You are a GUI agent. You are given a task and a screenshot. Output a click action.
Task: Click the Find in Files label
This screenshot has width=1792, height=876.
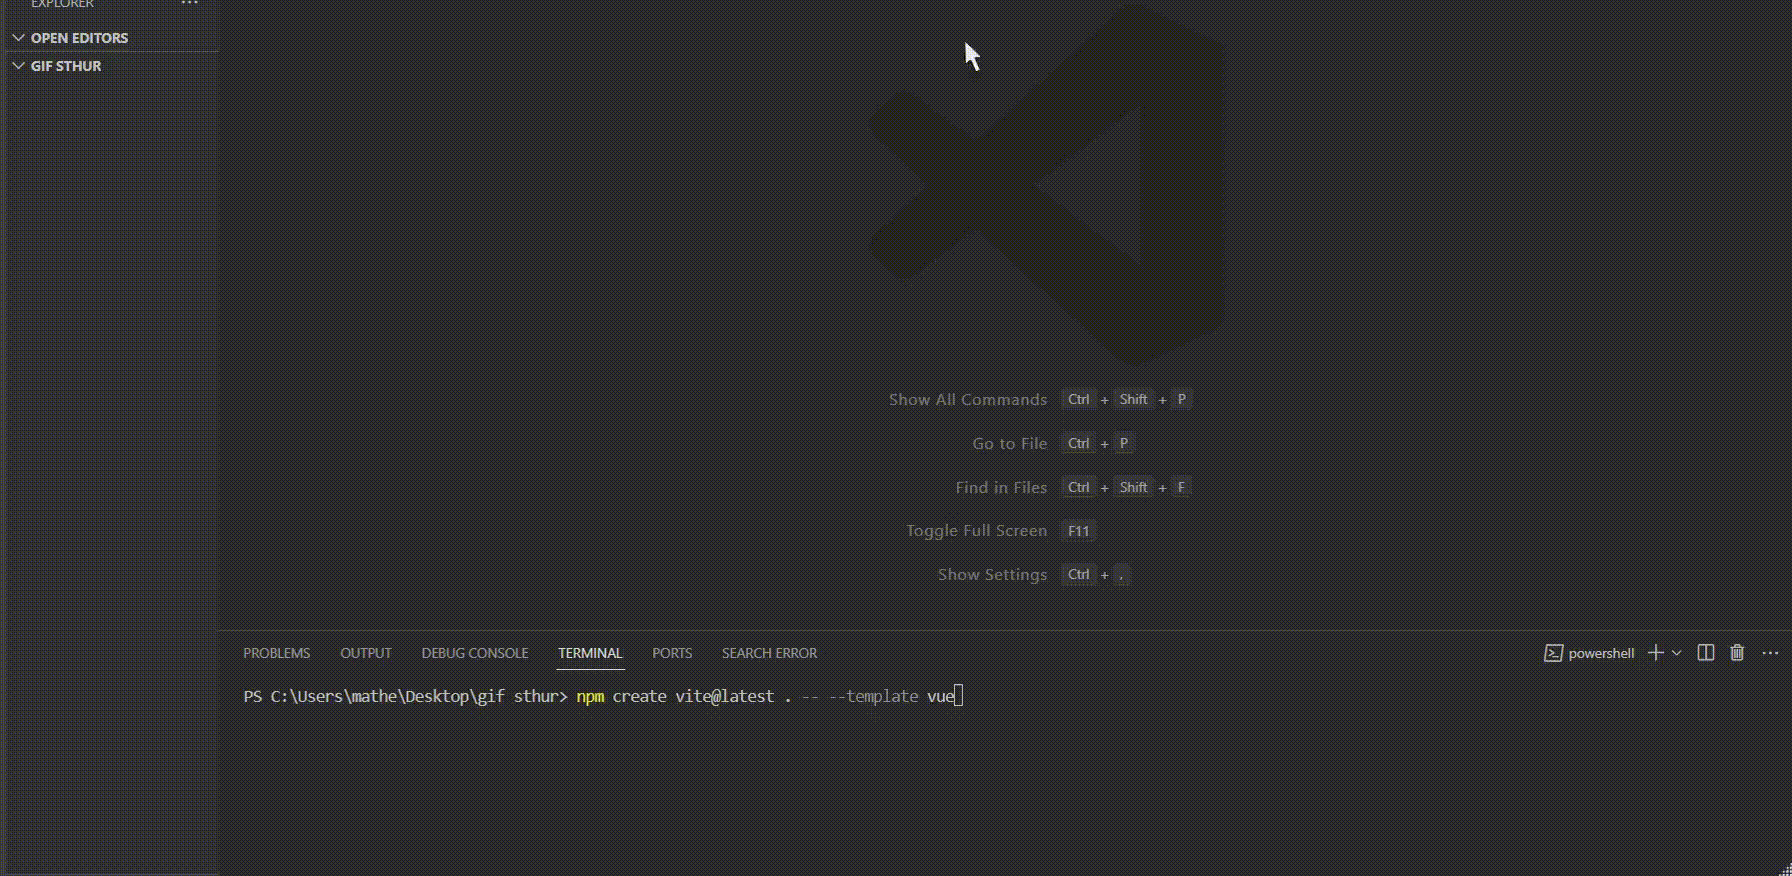[1001, 487]
